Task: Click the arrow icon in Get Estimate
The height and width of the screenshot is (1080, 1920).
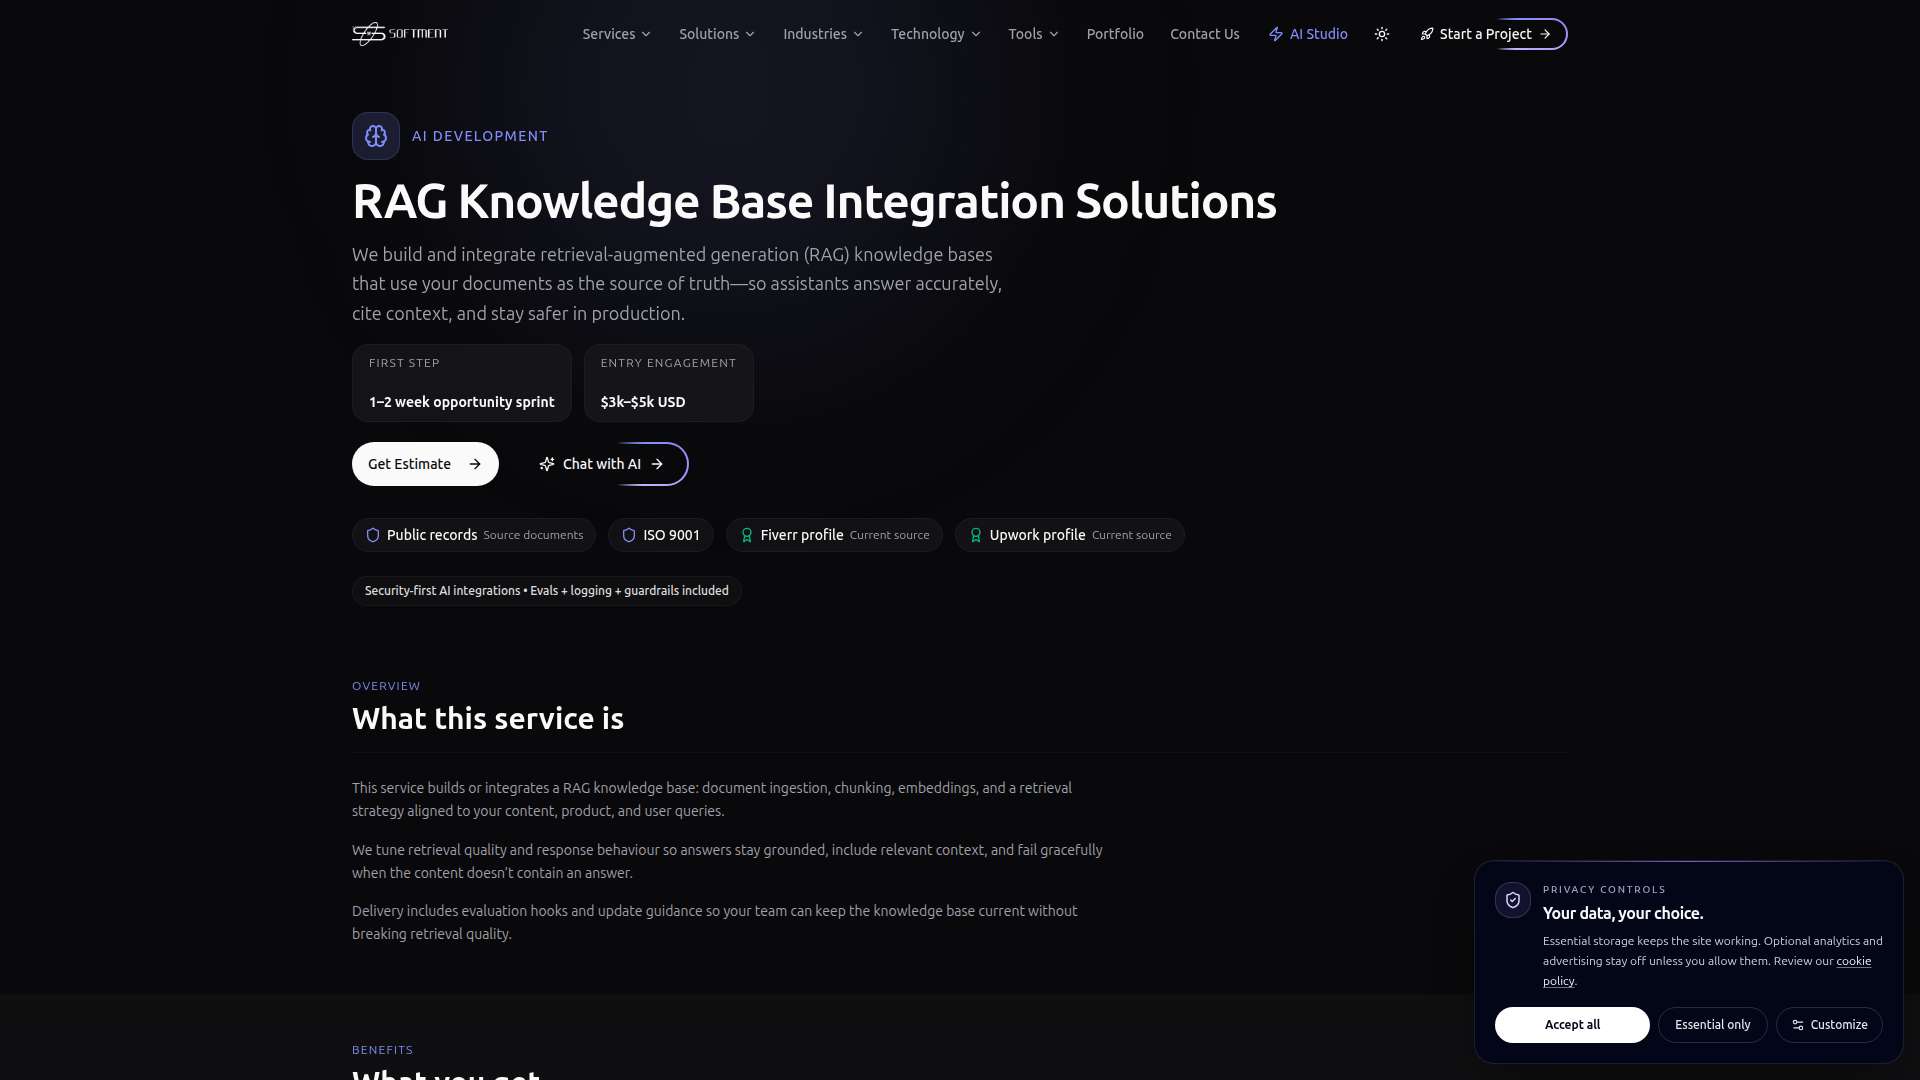Action: 475,464
